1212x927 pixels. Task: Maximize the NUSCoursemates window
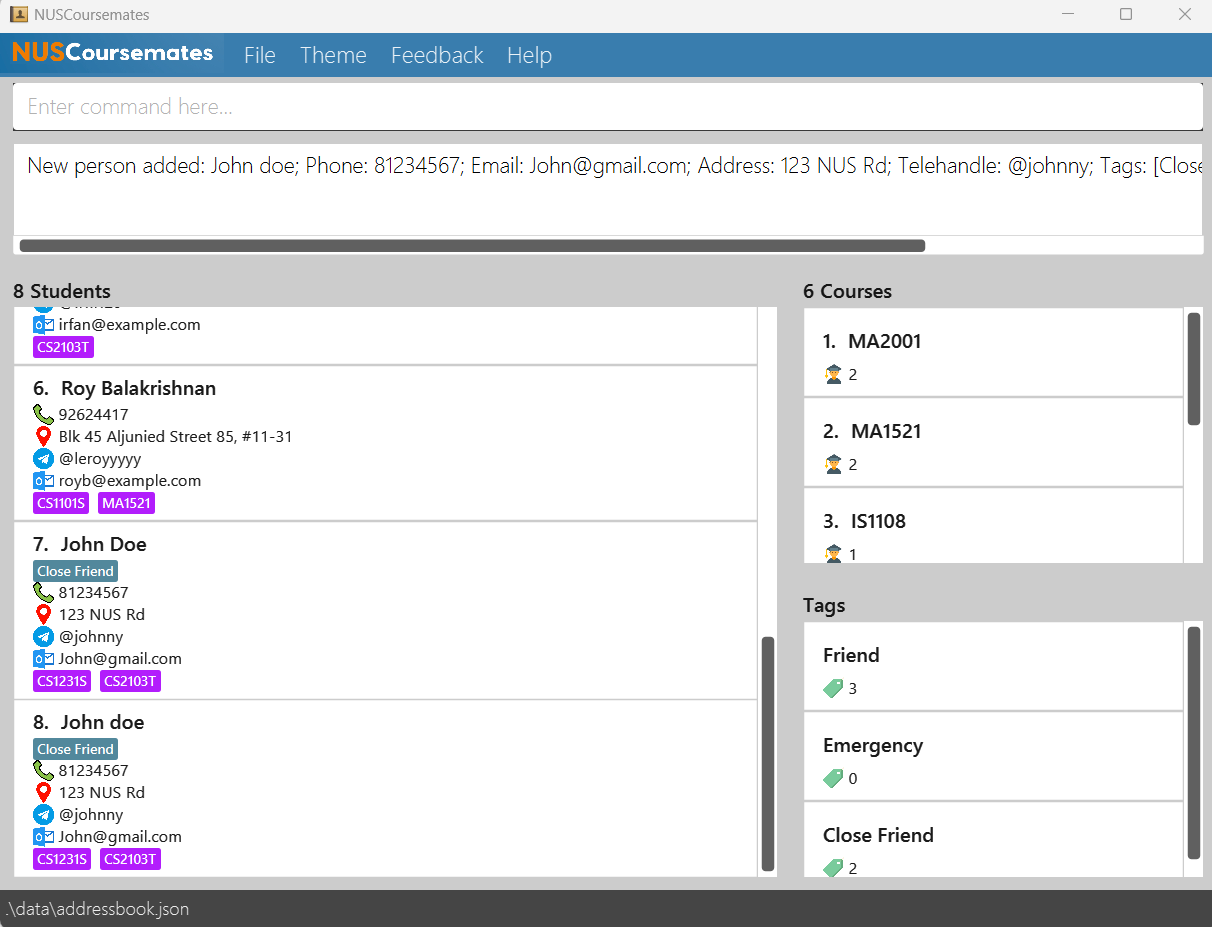(x=1126, y=14)
